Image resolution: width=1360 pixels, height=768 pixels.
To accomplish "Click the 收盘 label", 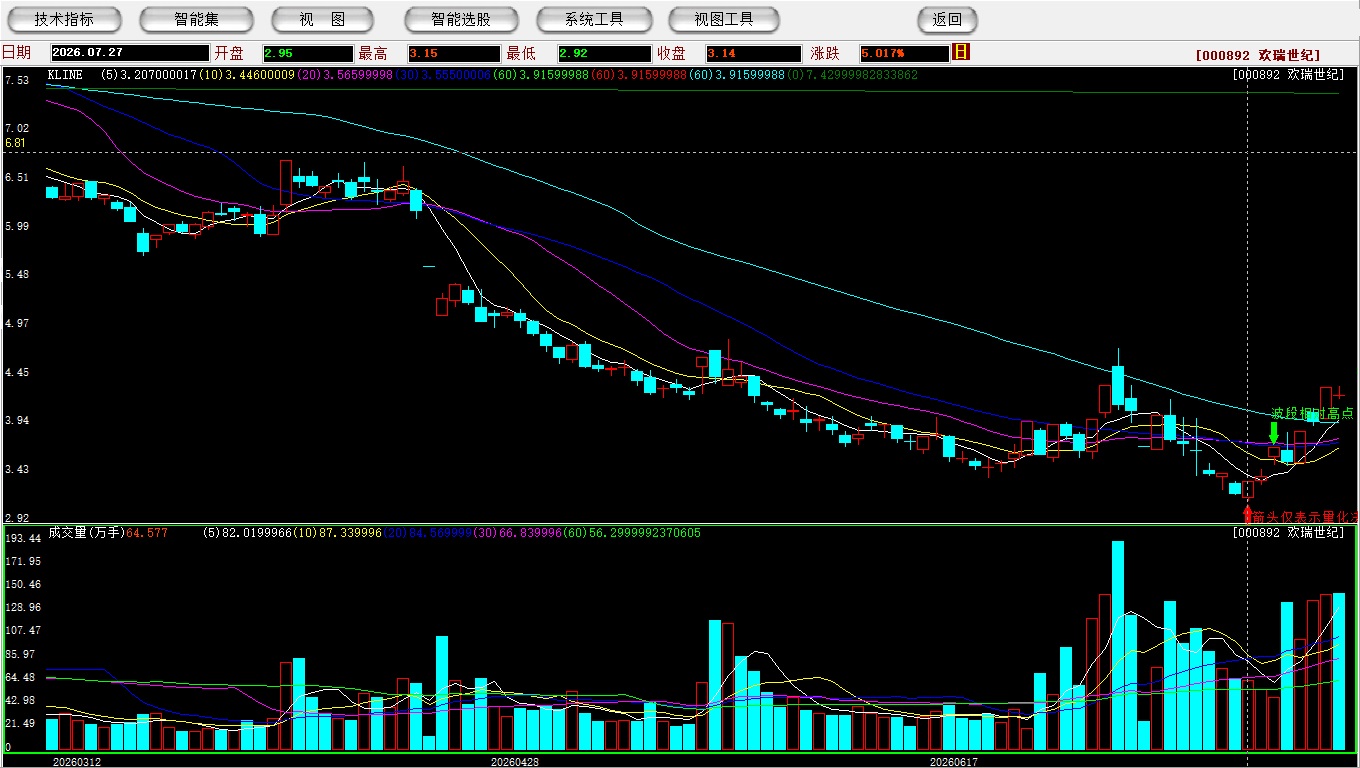I will [x=671, y=53].
